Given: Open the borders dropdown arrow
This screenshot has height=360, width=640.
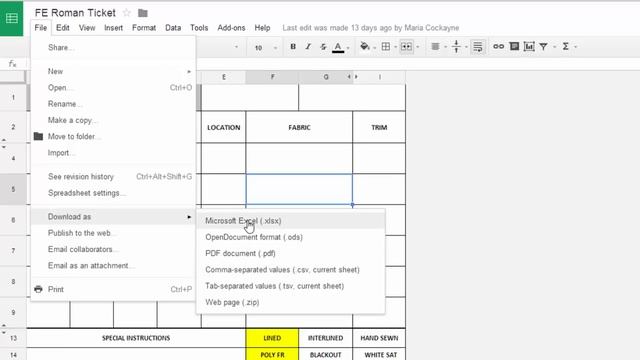Looking at the screenshot, I should 396,47.
